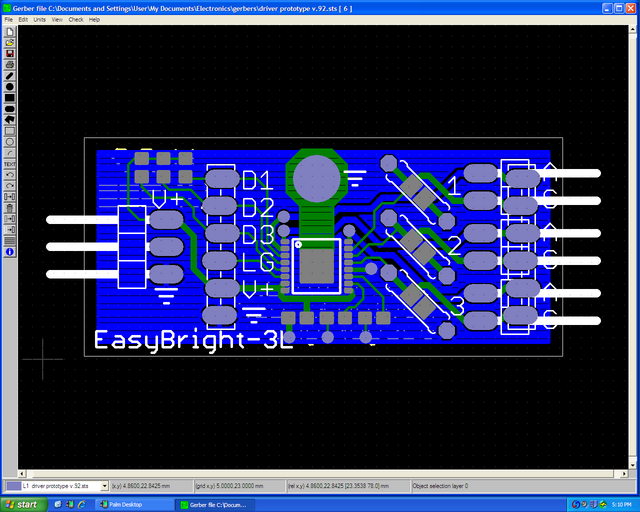This screenshot has height=512, width=640.
Task: Open the Help menu
Action: (x=94, y=20)
